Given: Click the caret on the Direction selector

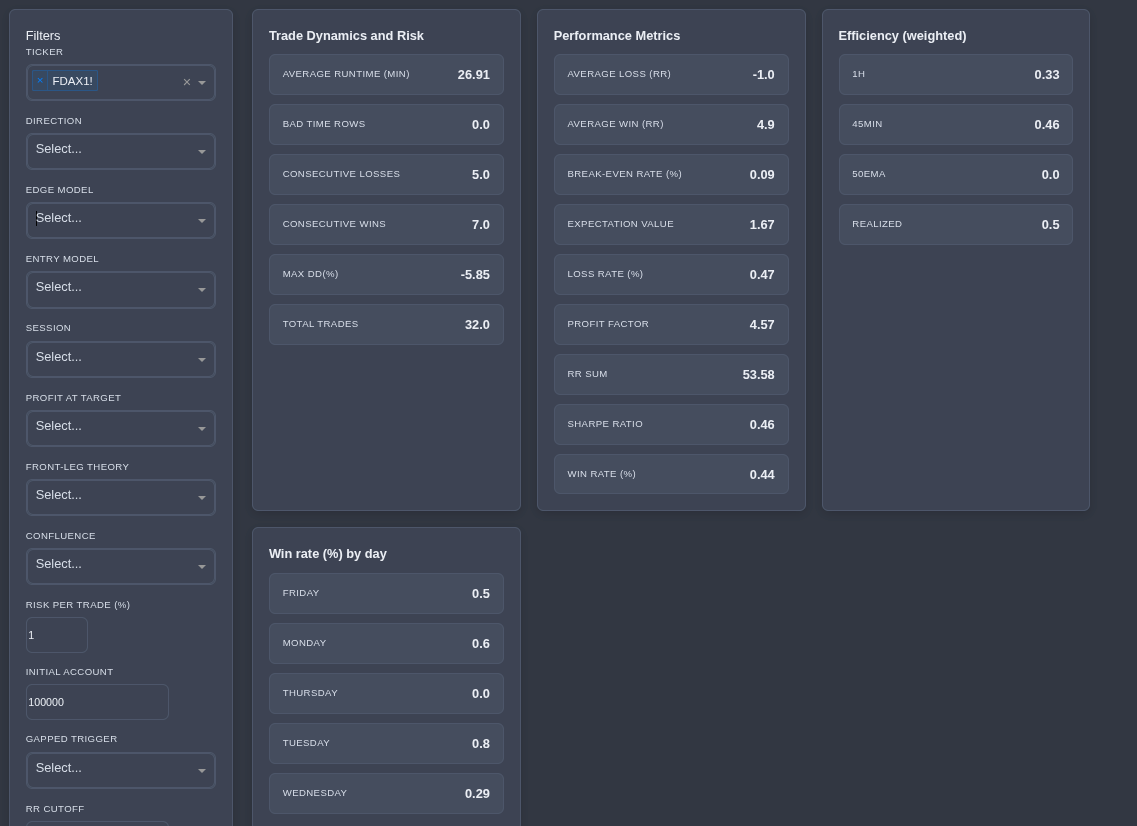Looking at the screenshot, I should 202,151.
